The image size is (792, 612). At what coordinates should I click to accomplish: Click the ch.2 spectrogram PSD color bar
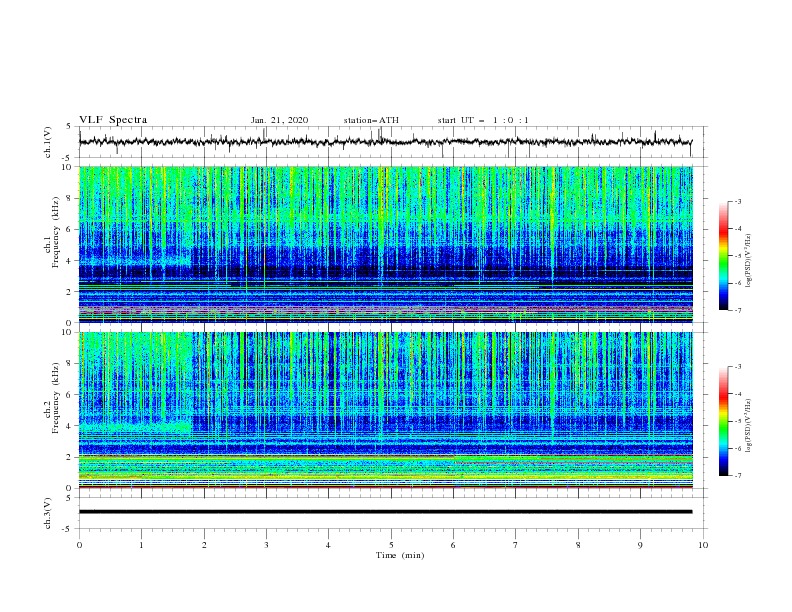coord(723,421)
